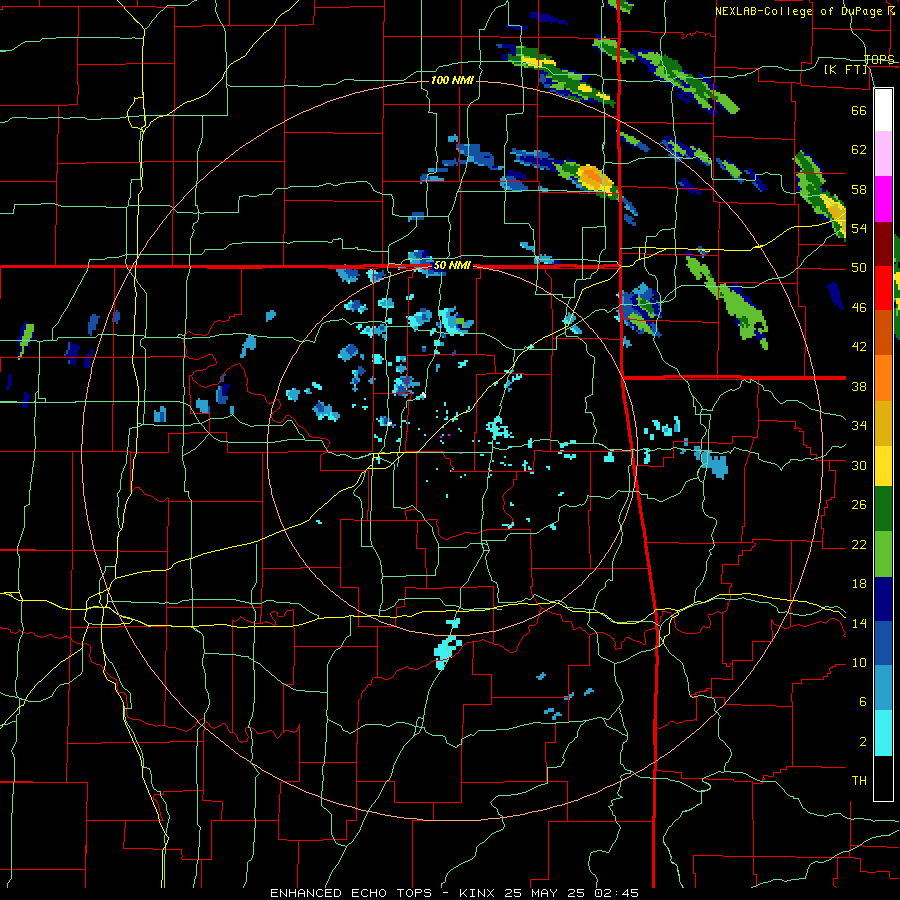The height and width of the screenshot is (900, 900).
Task: Click the legend value 50
Action: (859, 268)
